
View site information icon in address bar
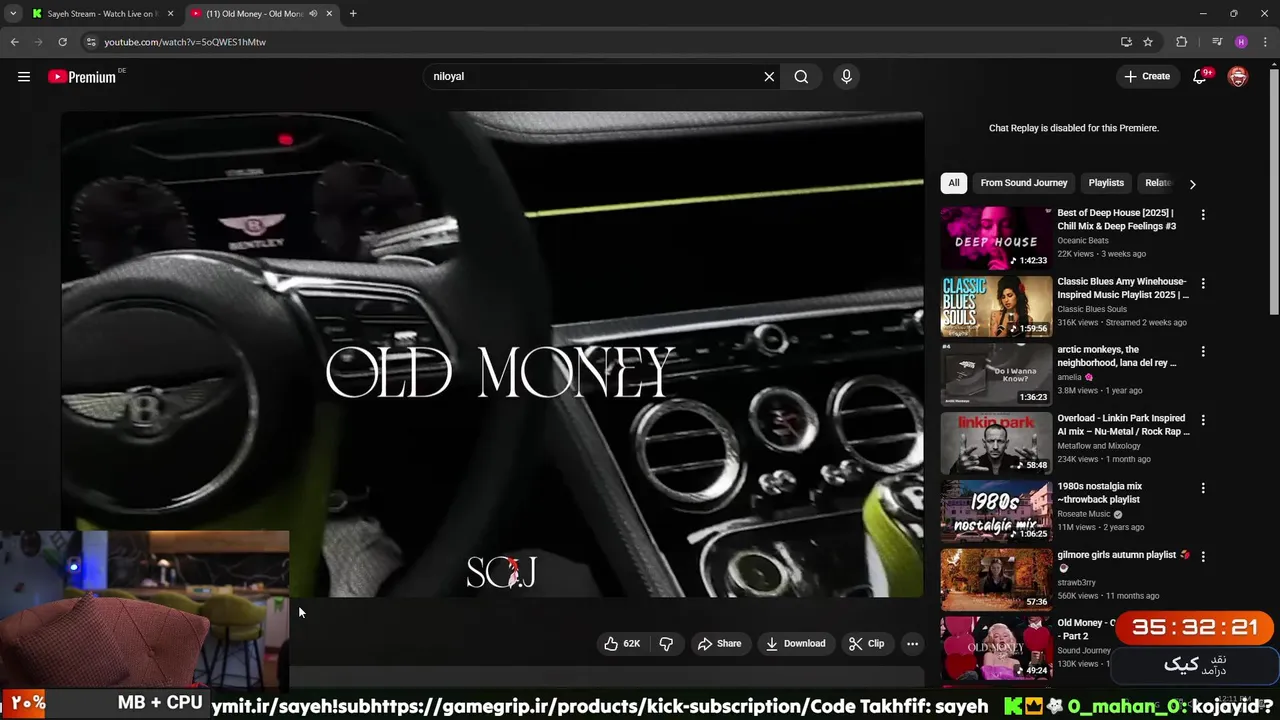pyautogui.click(x=91, y=42)
